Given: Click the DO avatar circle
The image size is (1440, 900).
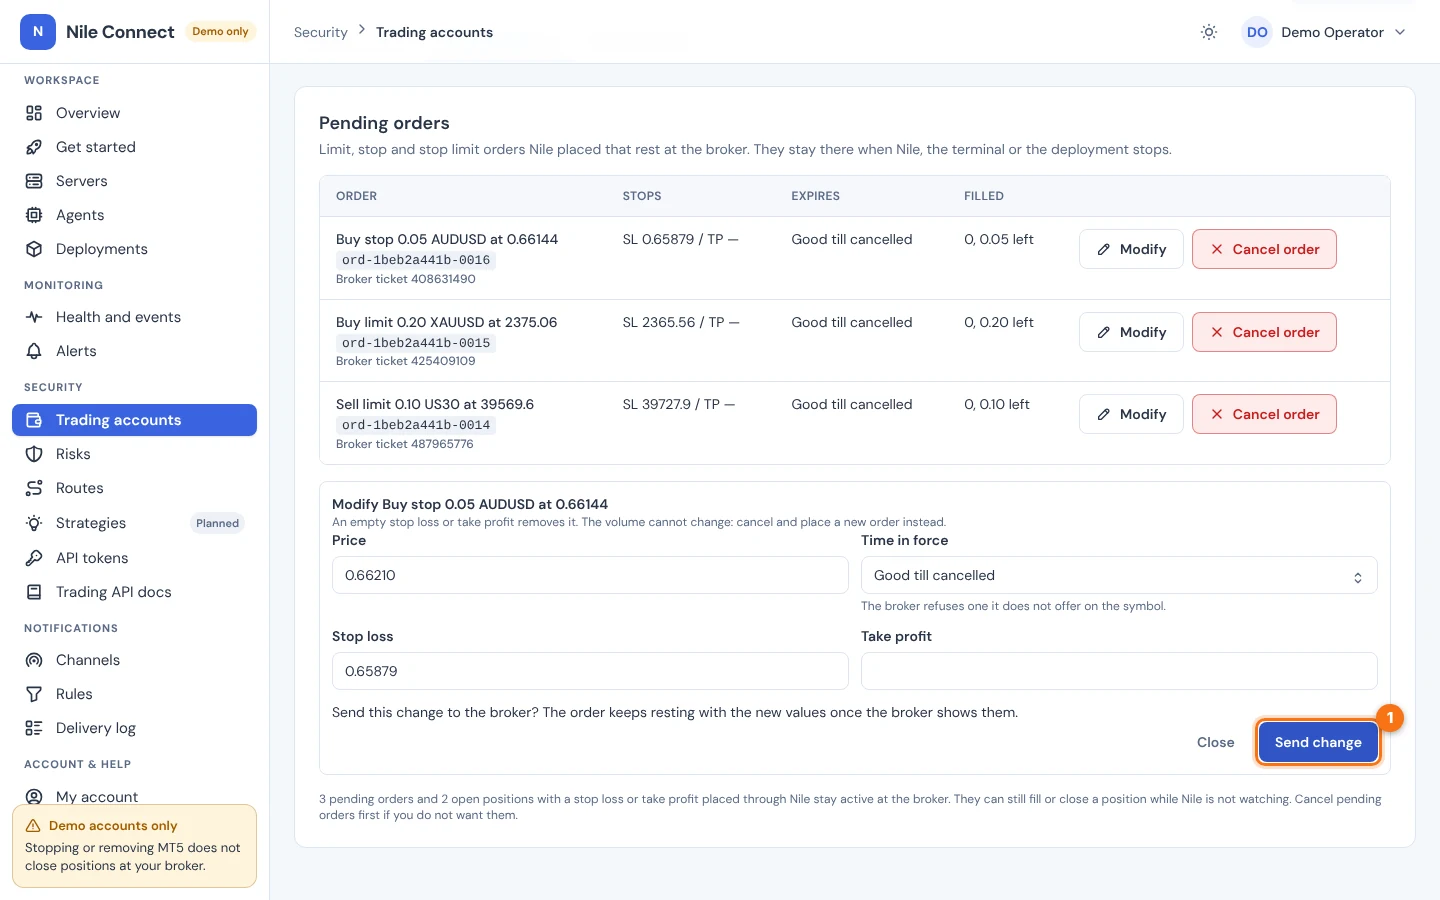Looking at the screenshot, I should pyautogui.click(x=1257, y=32).
